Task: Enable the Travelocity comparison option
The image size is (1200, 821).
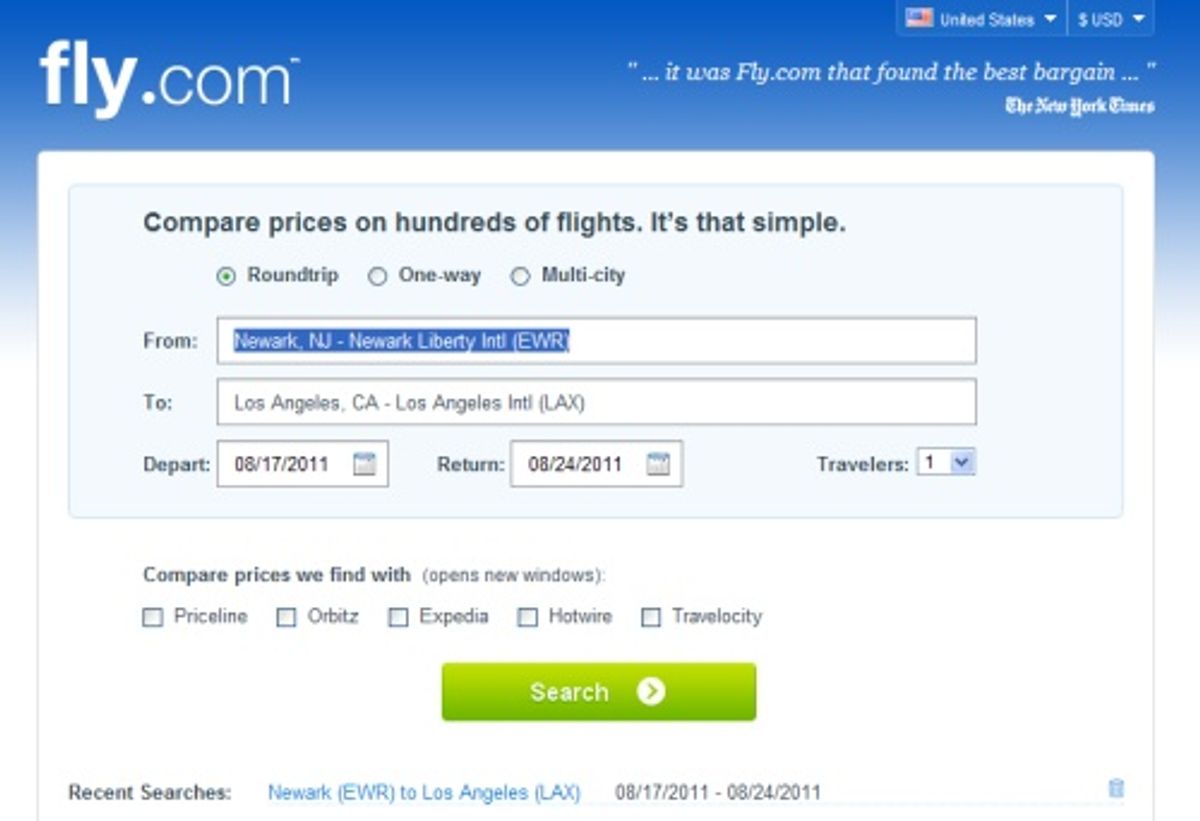Action: coord(650,617)
